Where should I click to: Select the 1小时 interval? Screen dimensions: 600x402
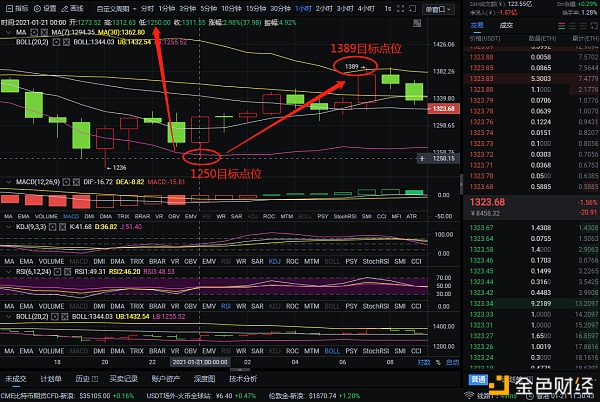coord(303,8)
